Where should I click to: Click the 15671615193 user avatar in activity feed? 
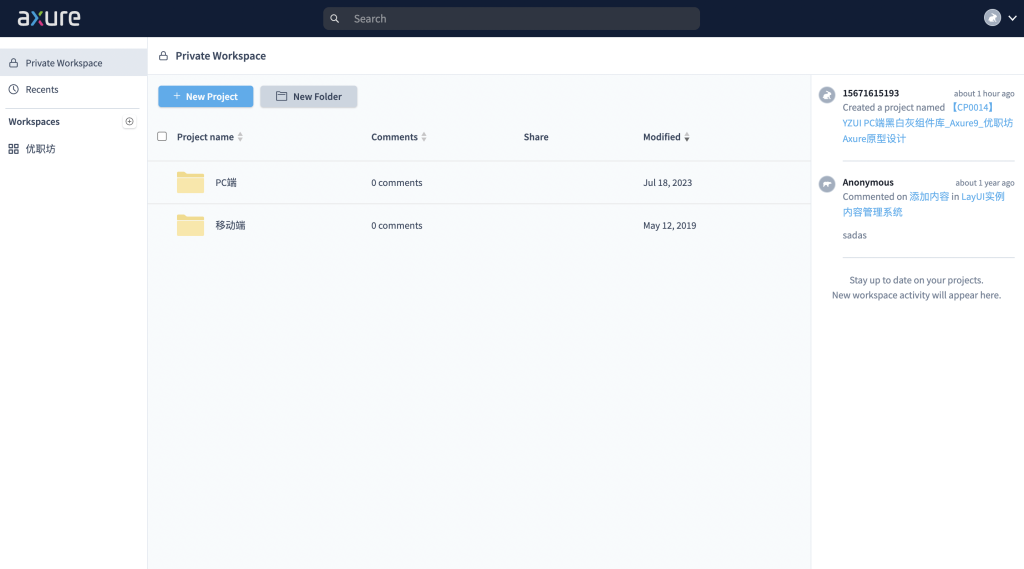click(x=826, y=95)
